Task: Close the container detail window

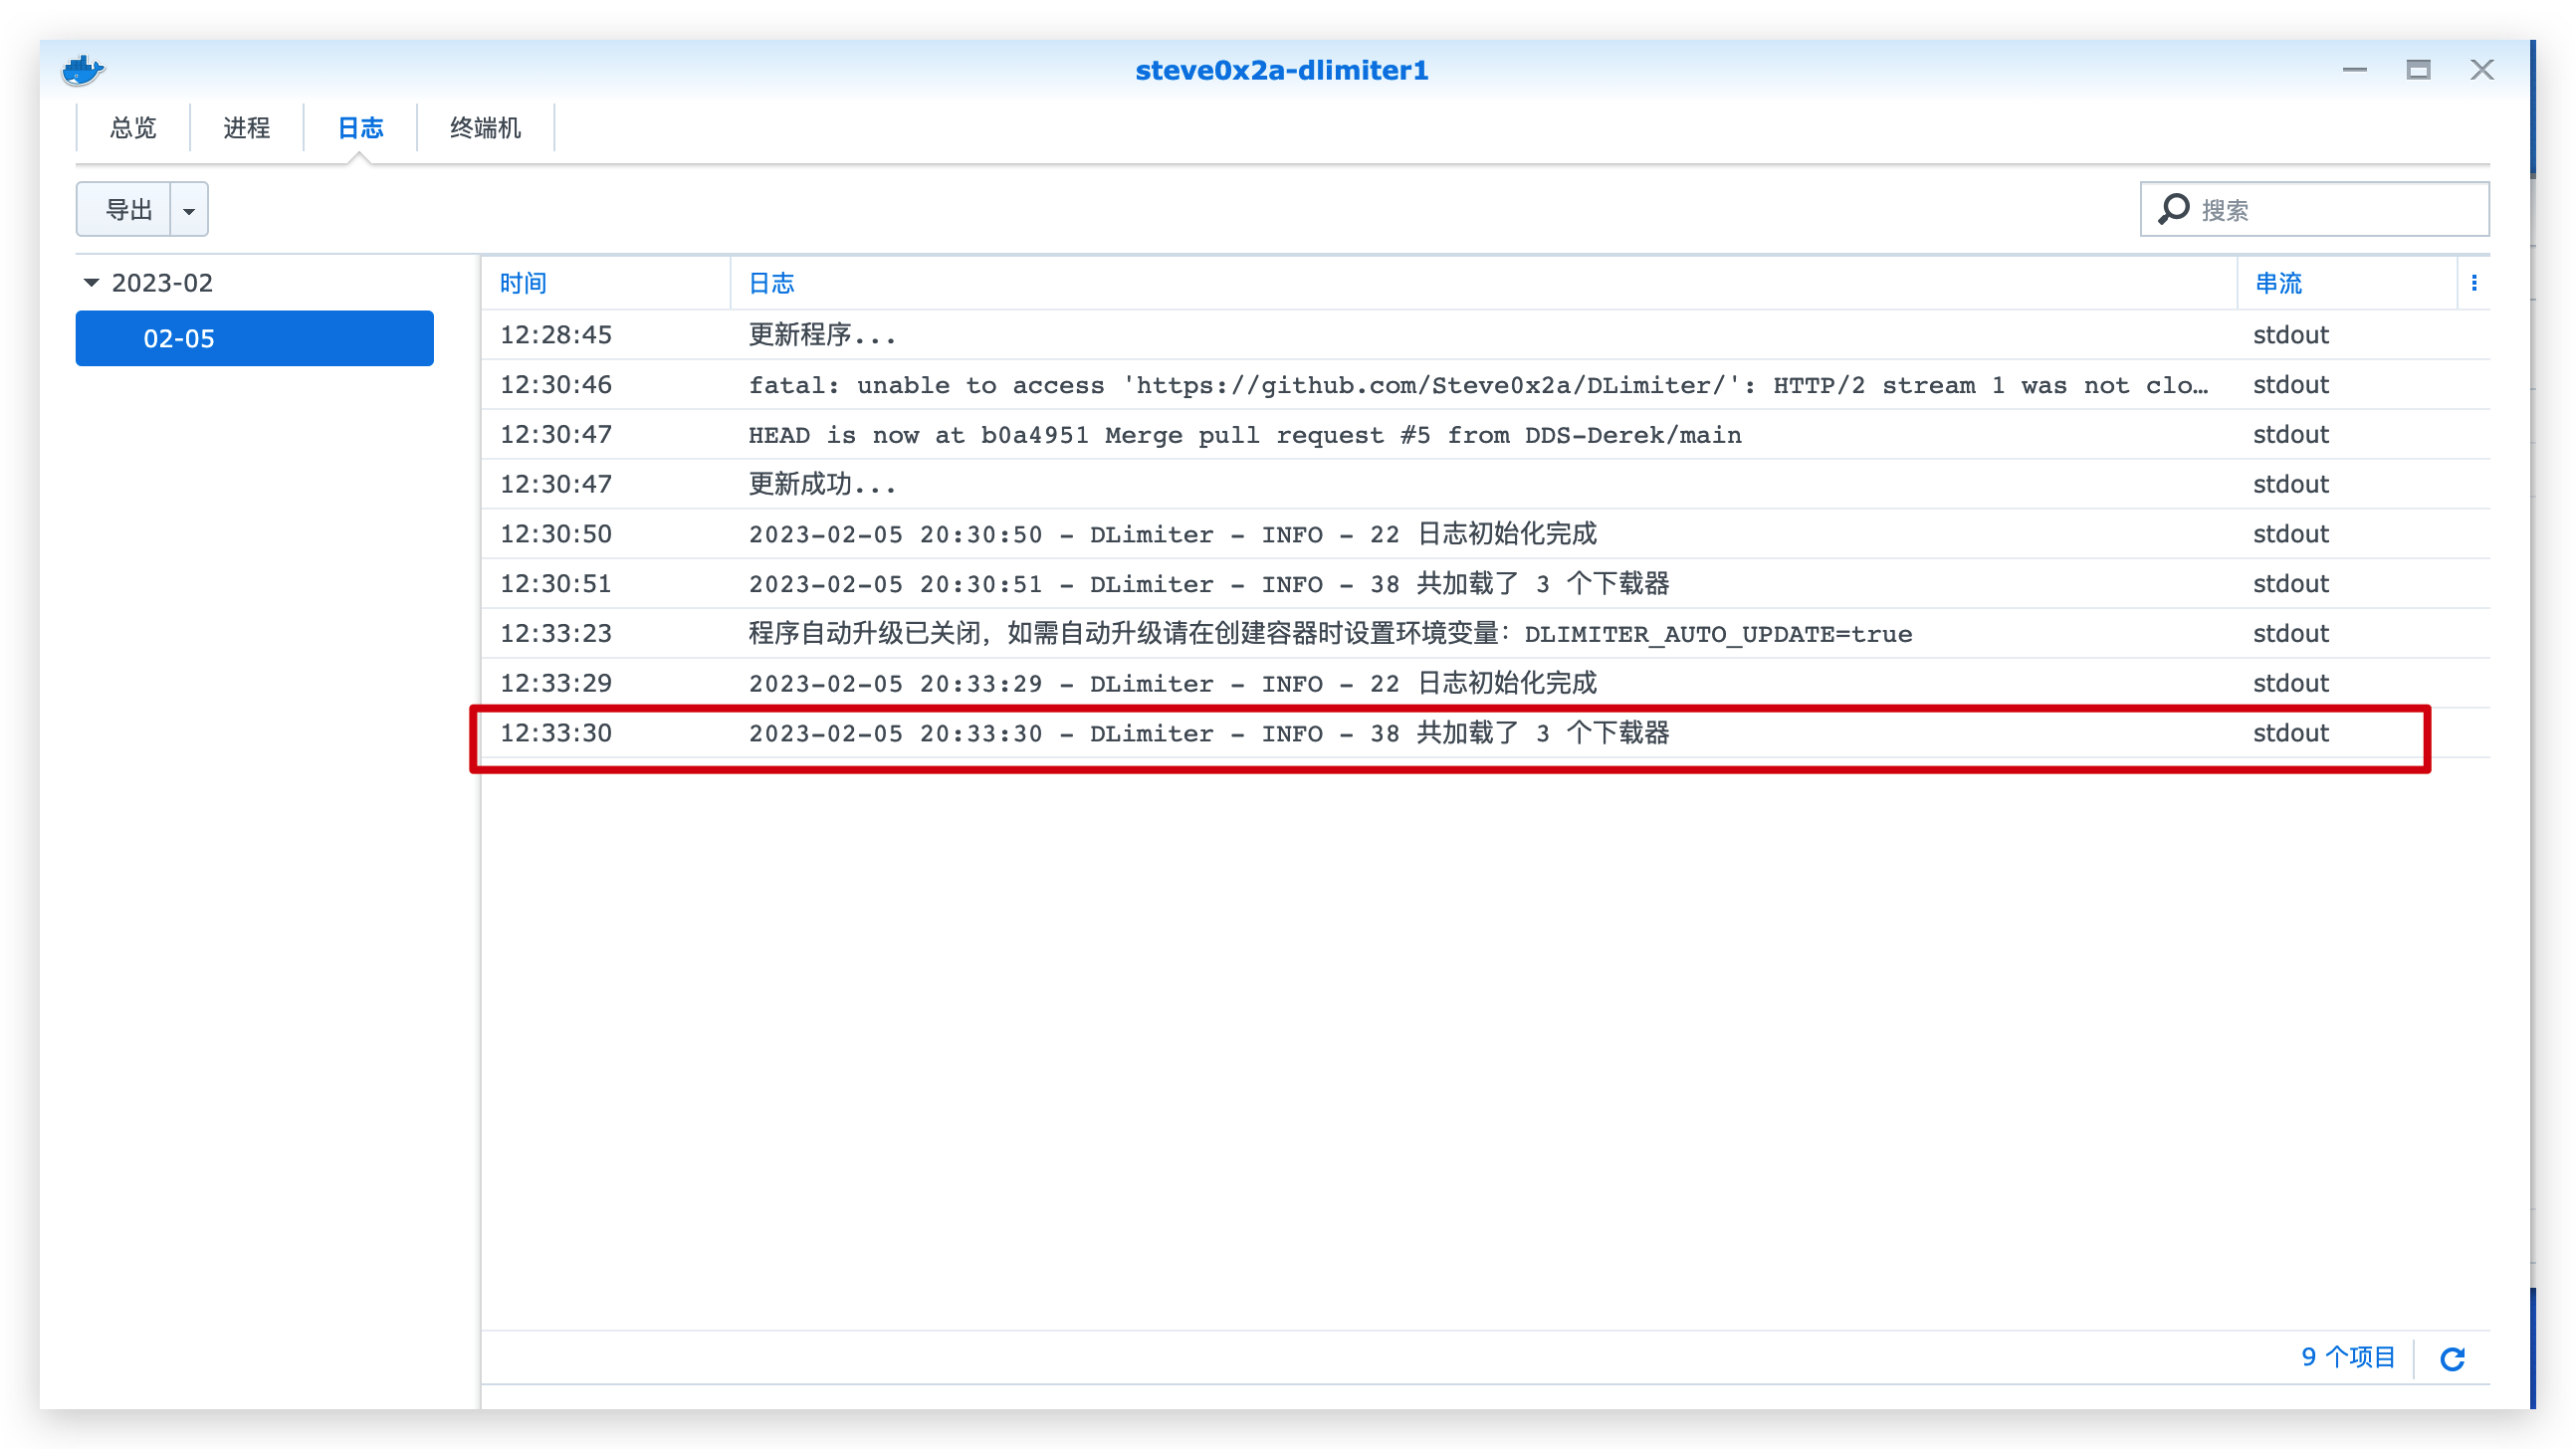Action: [2482, 70]
